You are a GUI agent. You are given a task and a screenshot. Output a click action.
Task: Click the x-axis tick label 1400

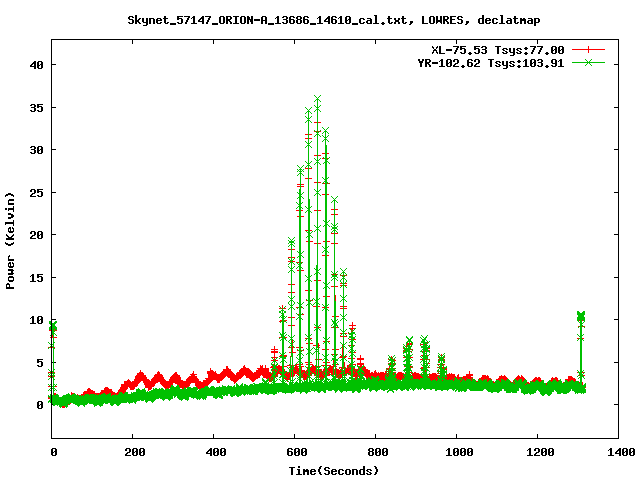(x=620, y=452)
